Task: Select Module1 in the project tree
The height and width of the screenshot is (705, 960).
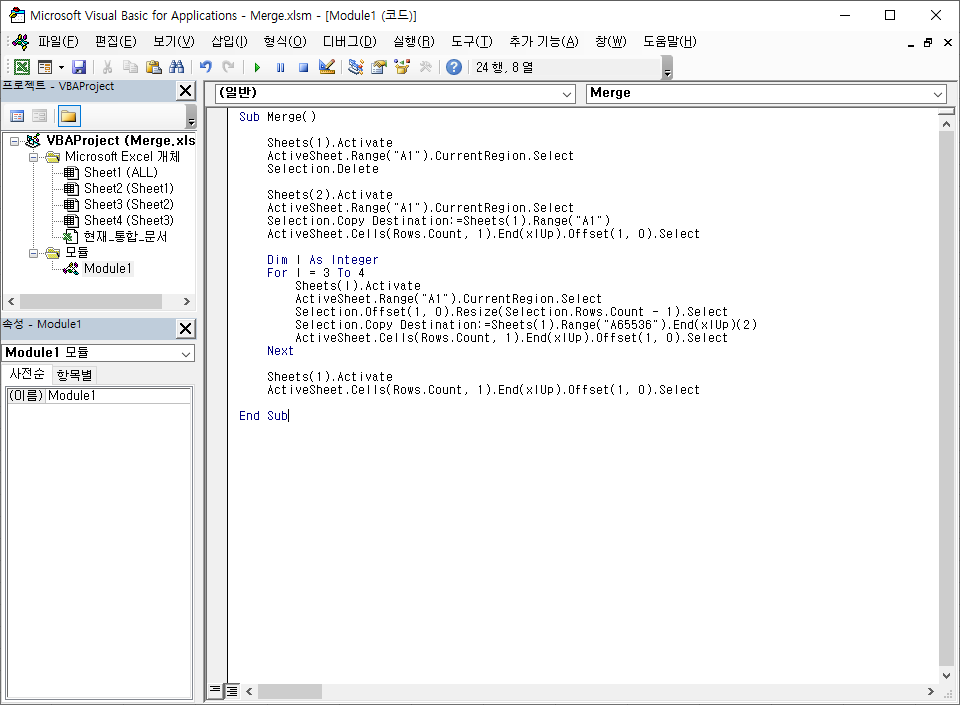Action: [x=108, y=268]
